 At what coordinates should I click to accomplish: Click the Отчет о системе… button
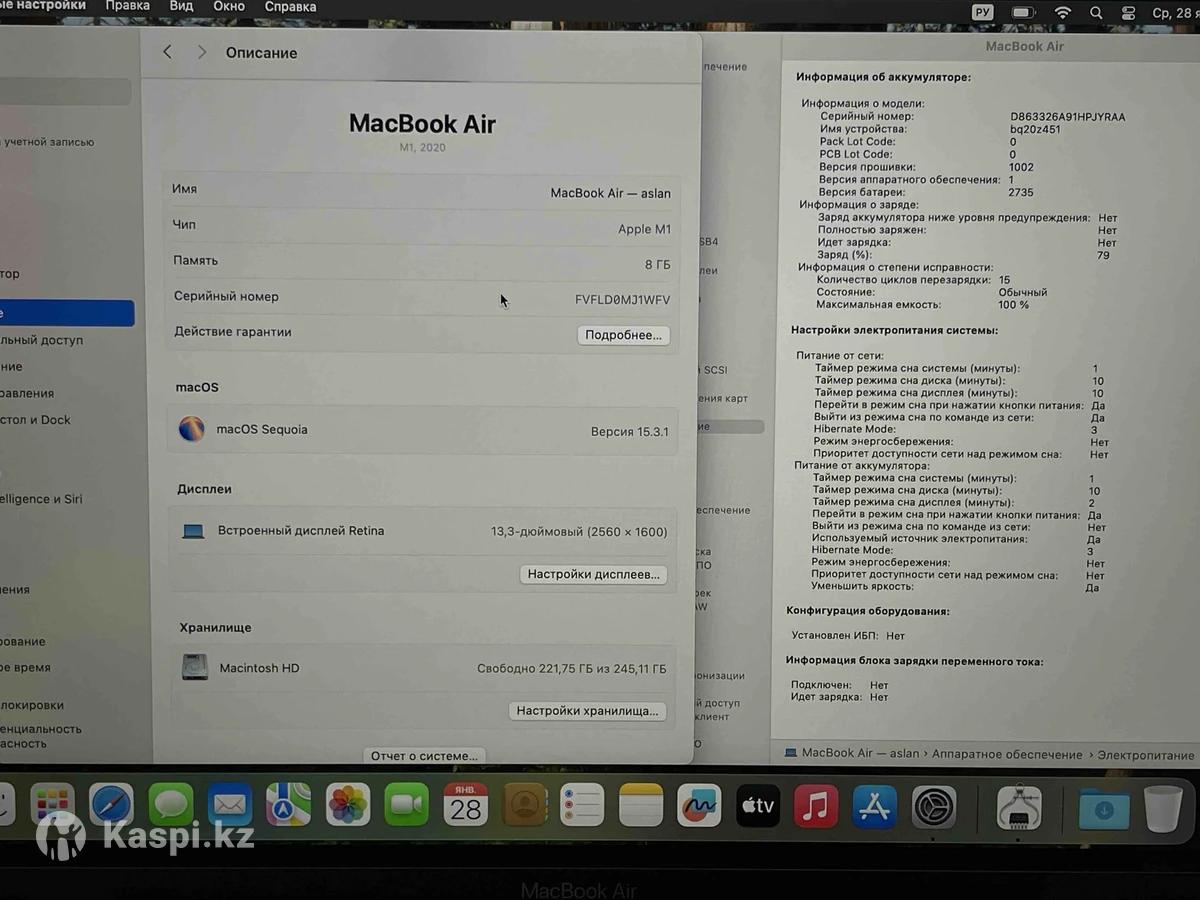pos(425,756)
